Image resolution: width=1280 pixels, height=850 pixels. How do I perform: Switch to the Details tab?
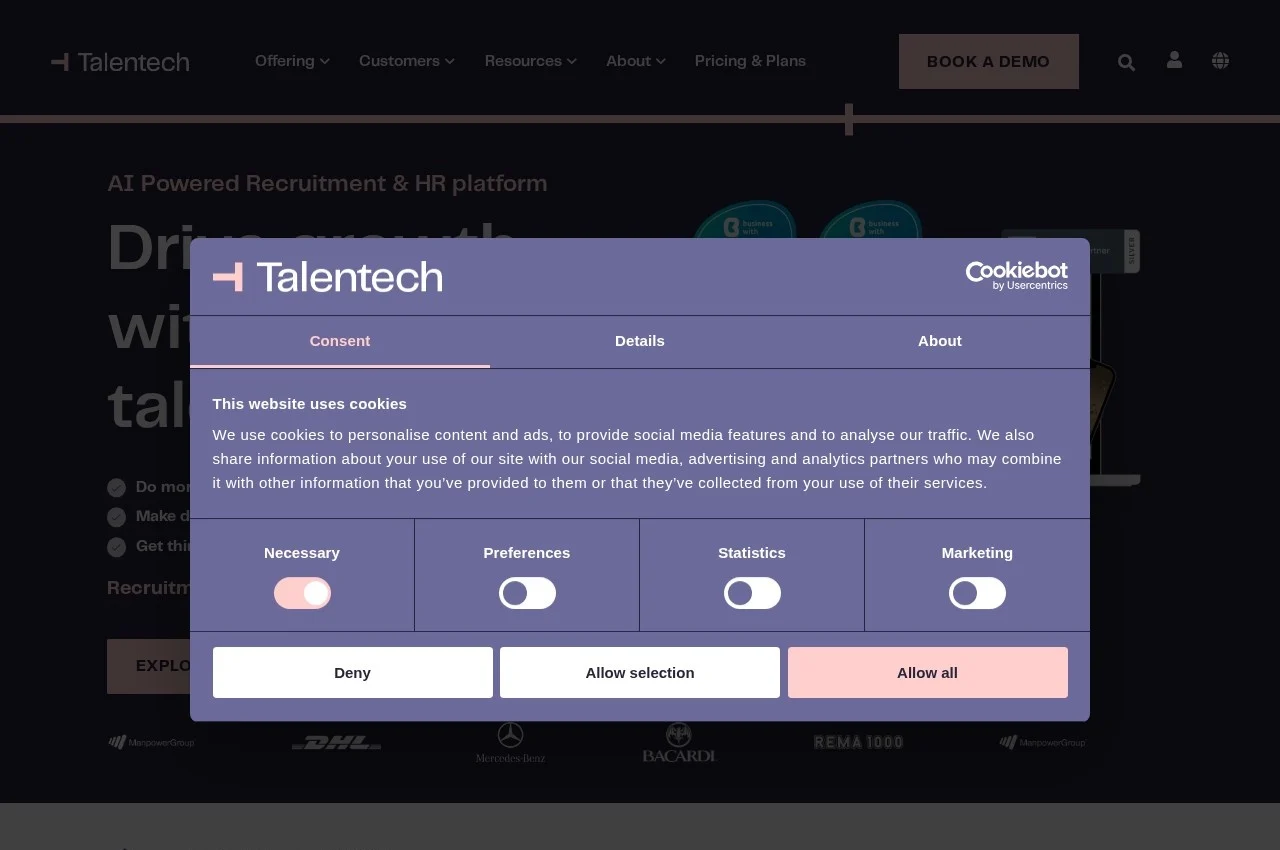click(x=640, y=341)
